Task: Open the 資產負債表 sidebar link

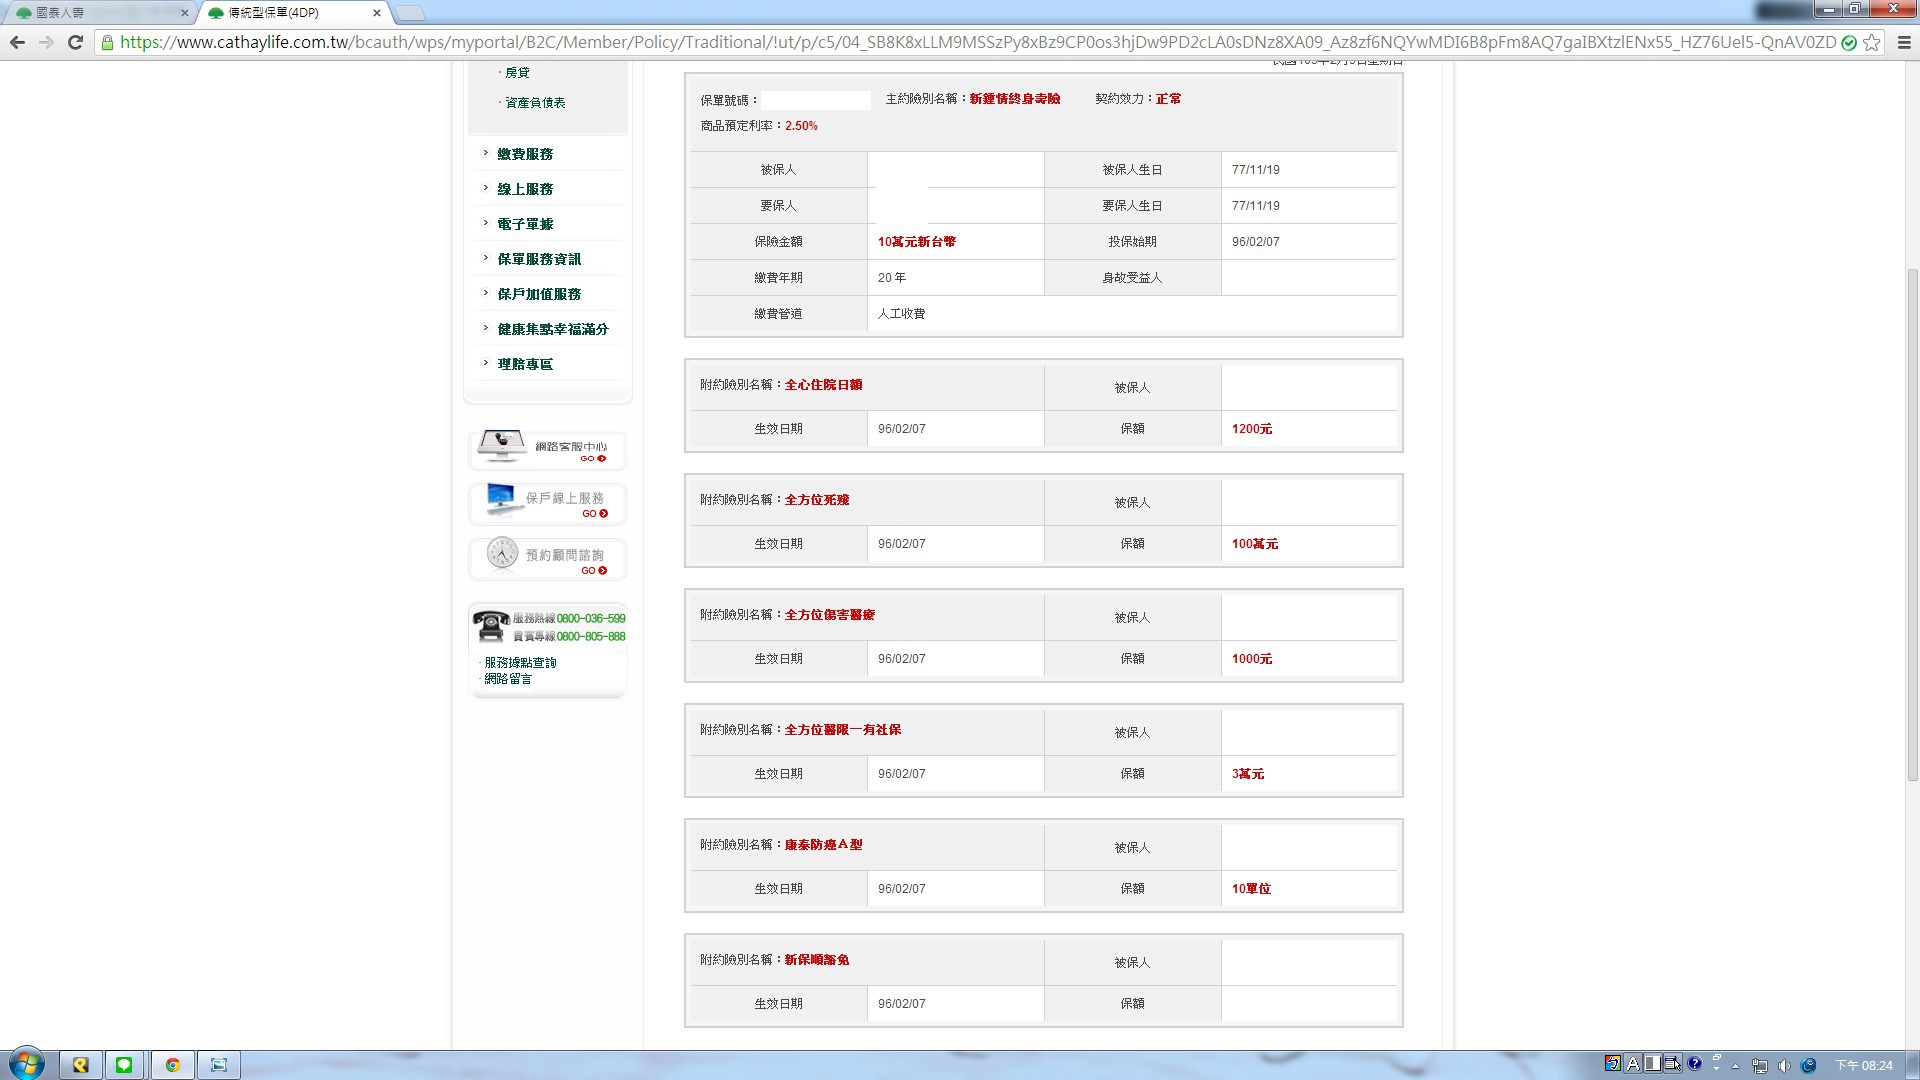Action: click(535, 103)
